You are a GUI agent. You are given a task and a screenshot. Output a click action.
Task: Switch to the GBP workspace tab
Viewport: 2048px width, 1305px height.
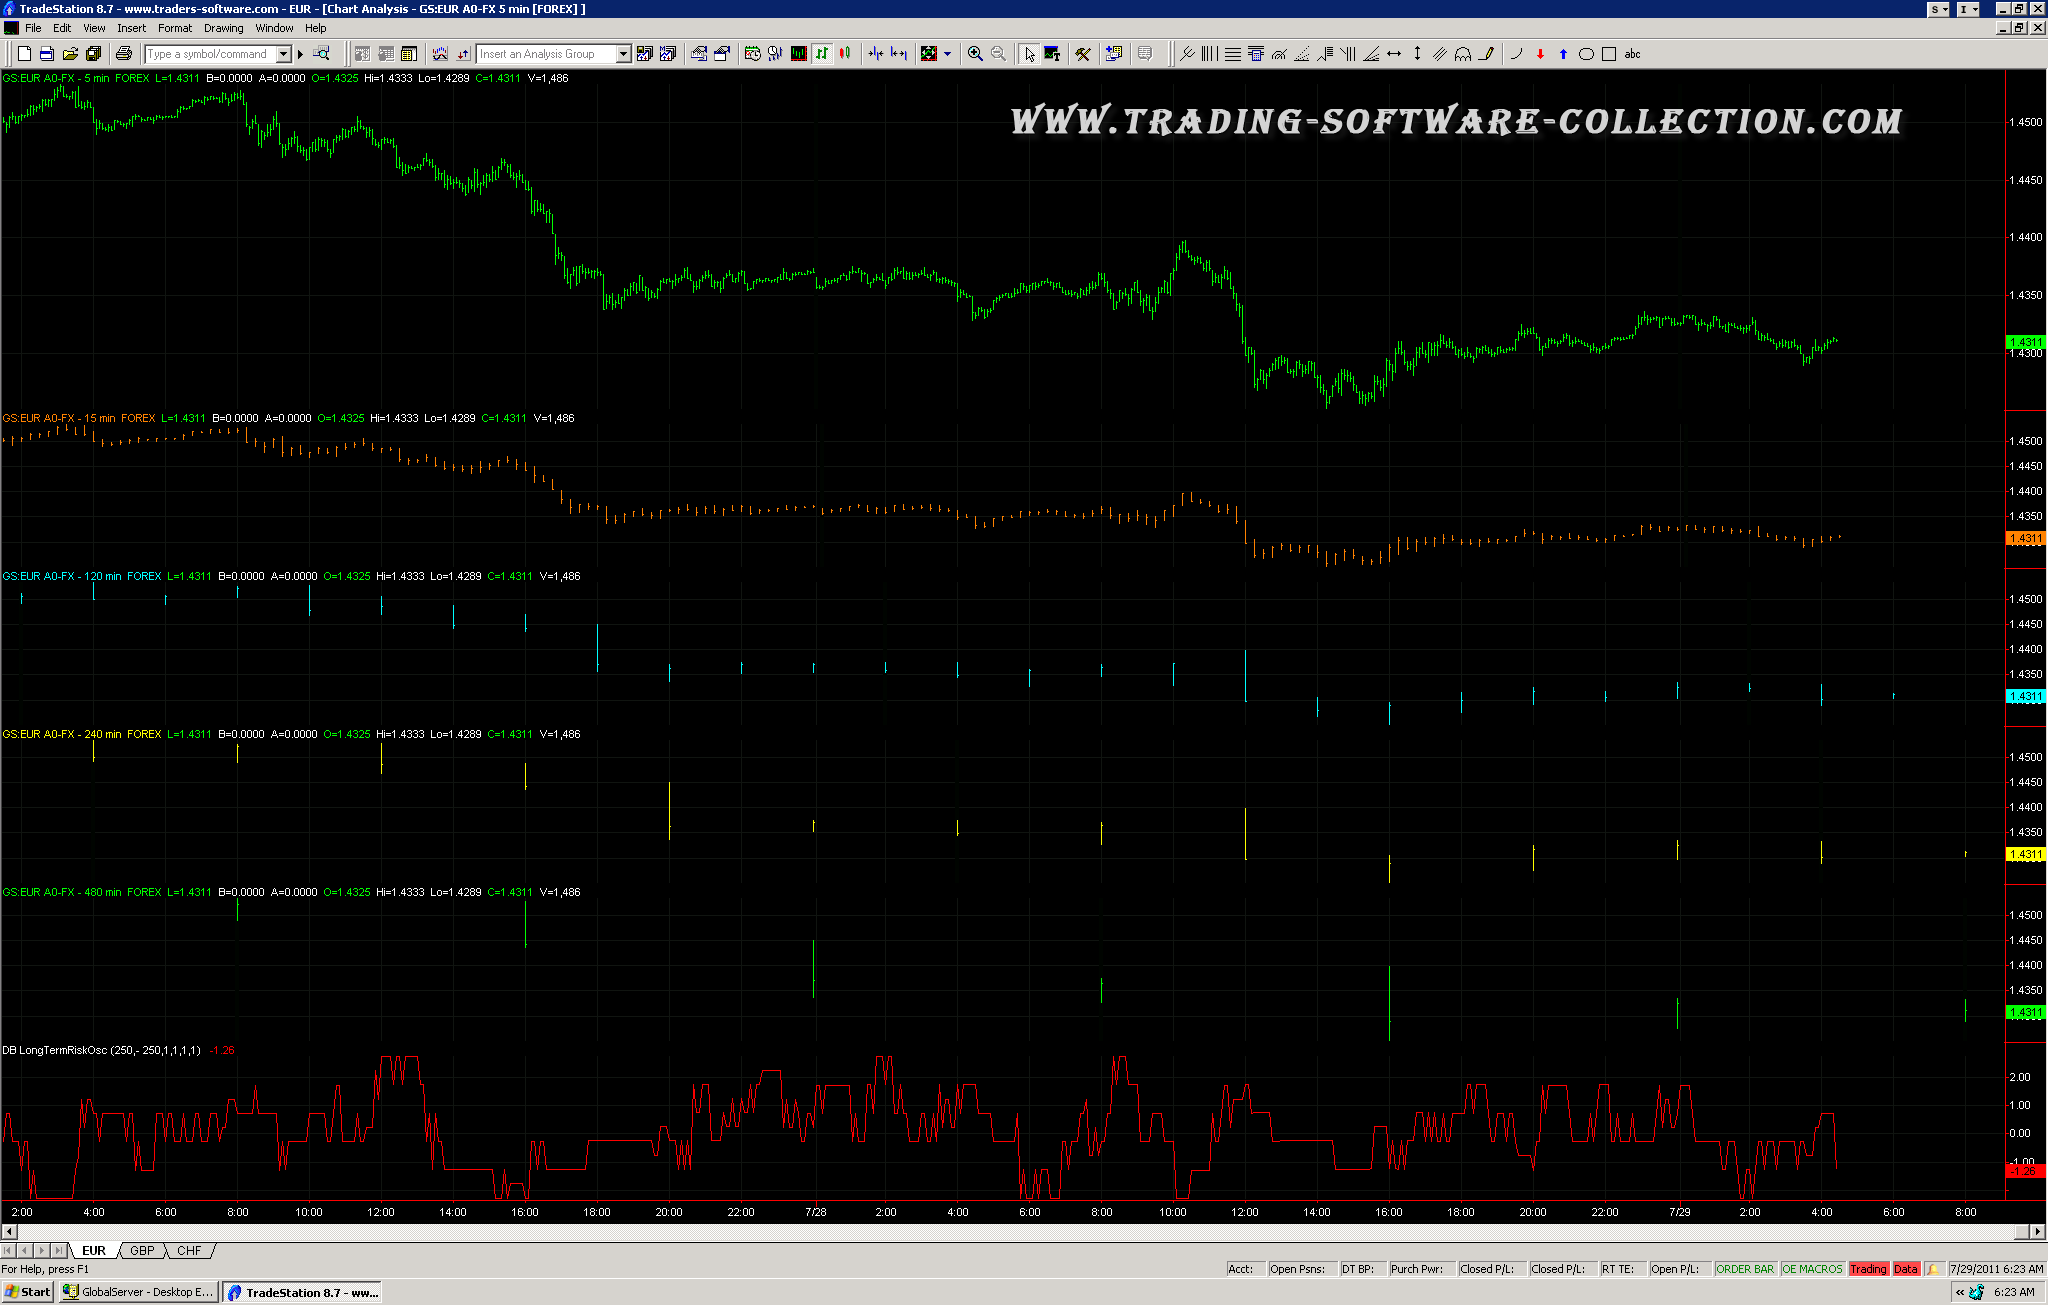pos(142,1251)
